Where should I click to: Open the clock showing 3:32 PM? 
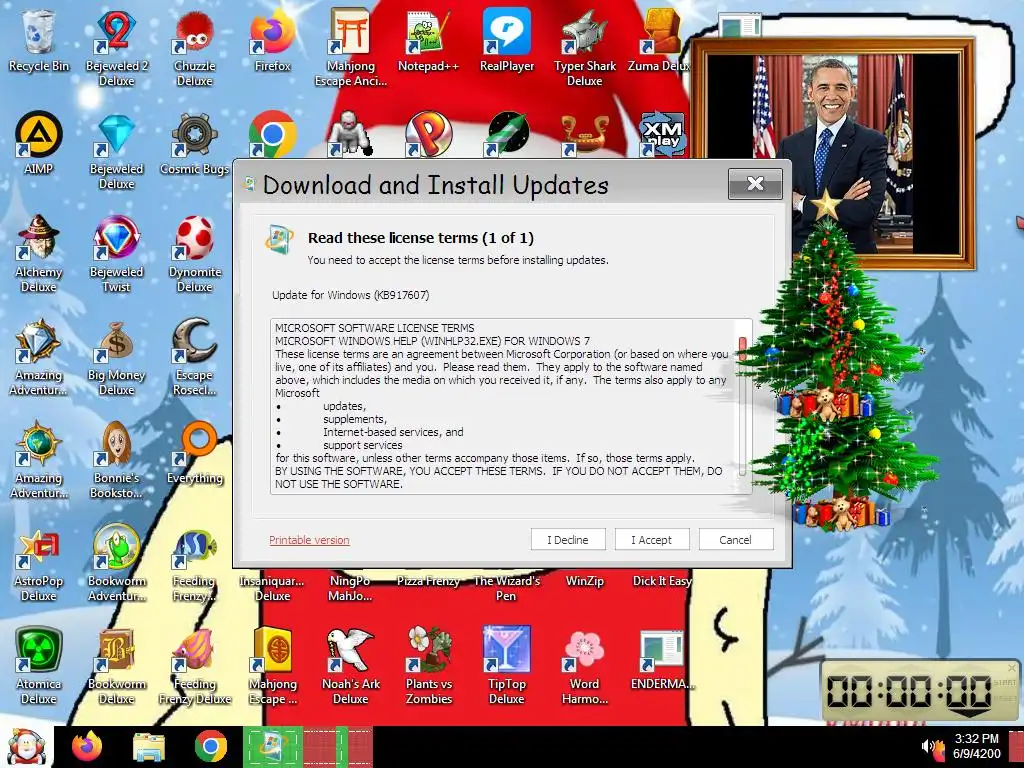[976, 746]
